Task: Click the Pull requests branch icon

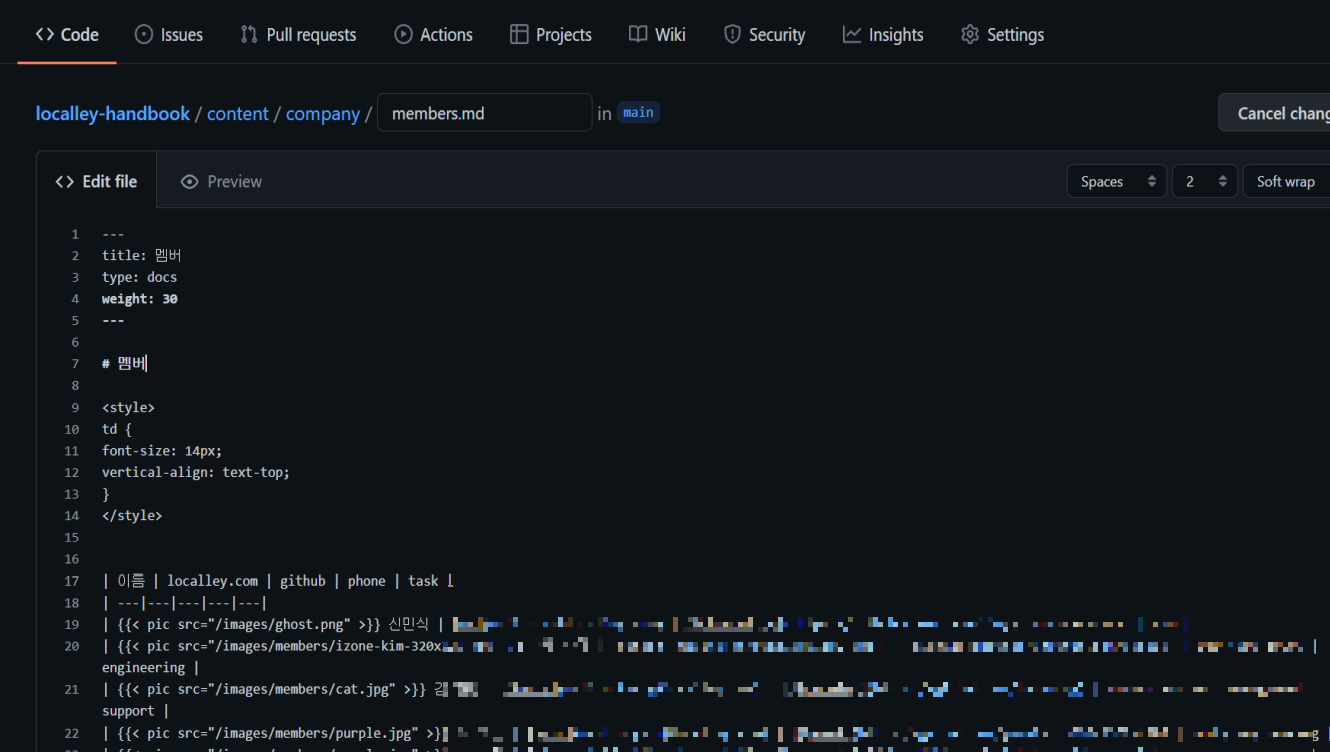Action: click(x=249, y=35)
